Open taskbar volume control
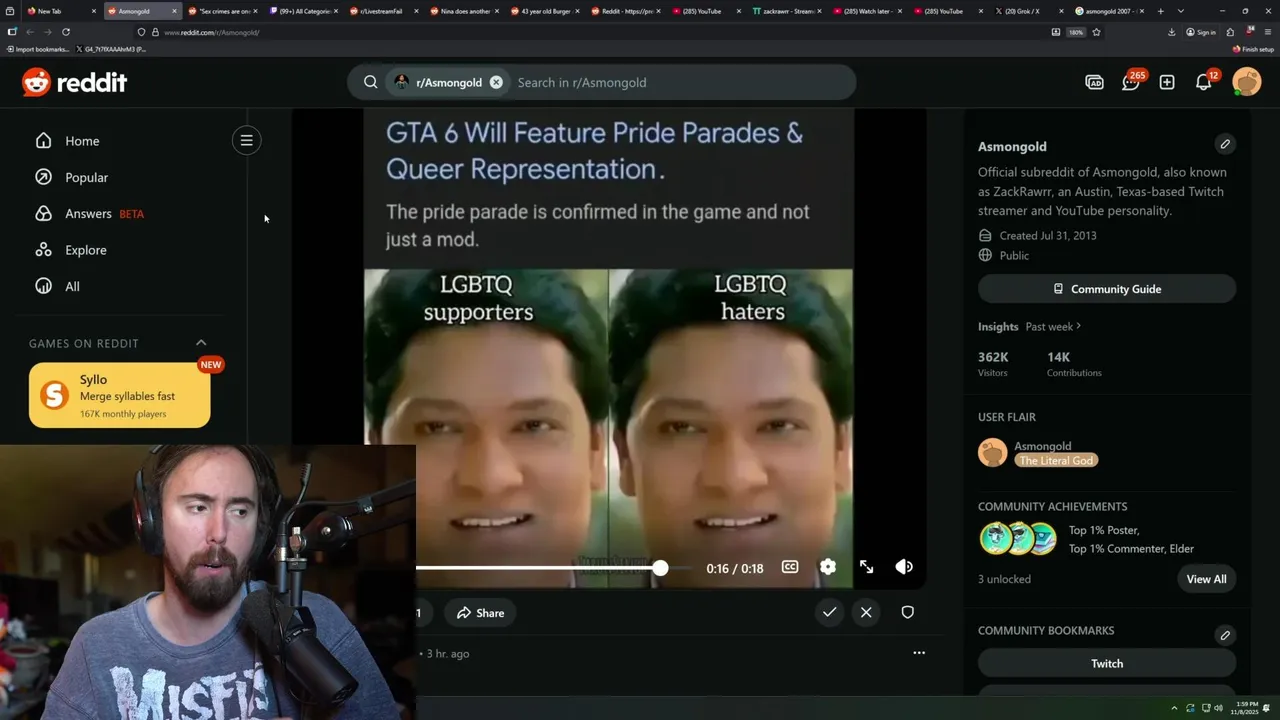 (x=1218, y=708)
